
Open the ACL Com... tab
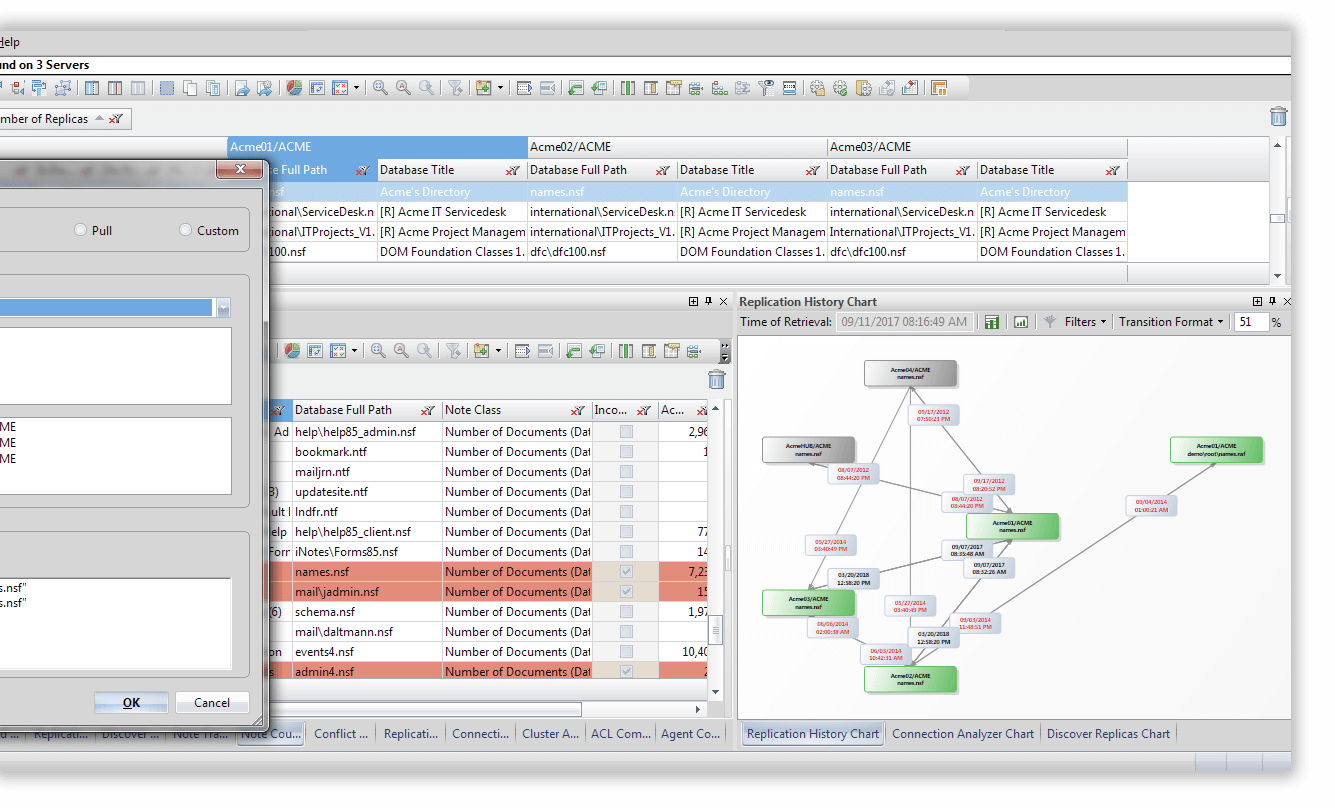[x=620, y=734]
